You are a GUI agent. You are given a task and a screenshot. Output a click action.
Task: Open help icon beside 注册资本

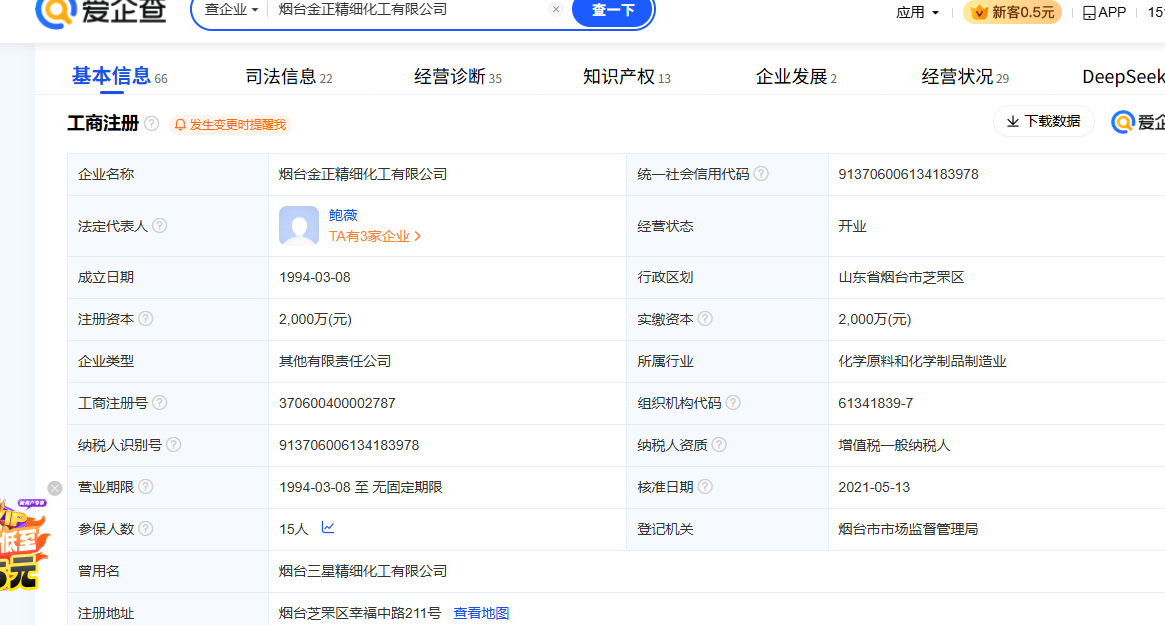(x=146, y=319)
